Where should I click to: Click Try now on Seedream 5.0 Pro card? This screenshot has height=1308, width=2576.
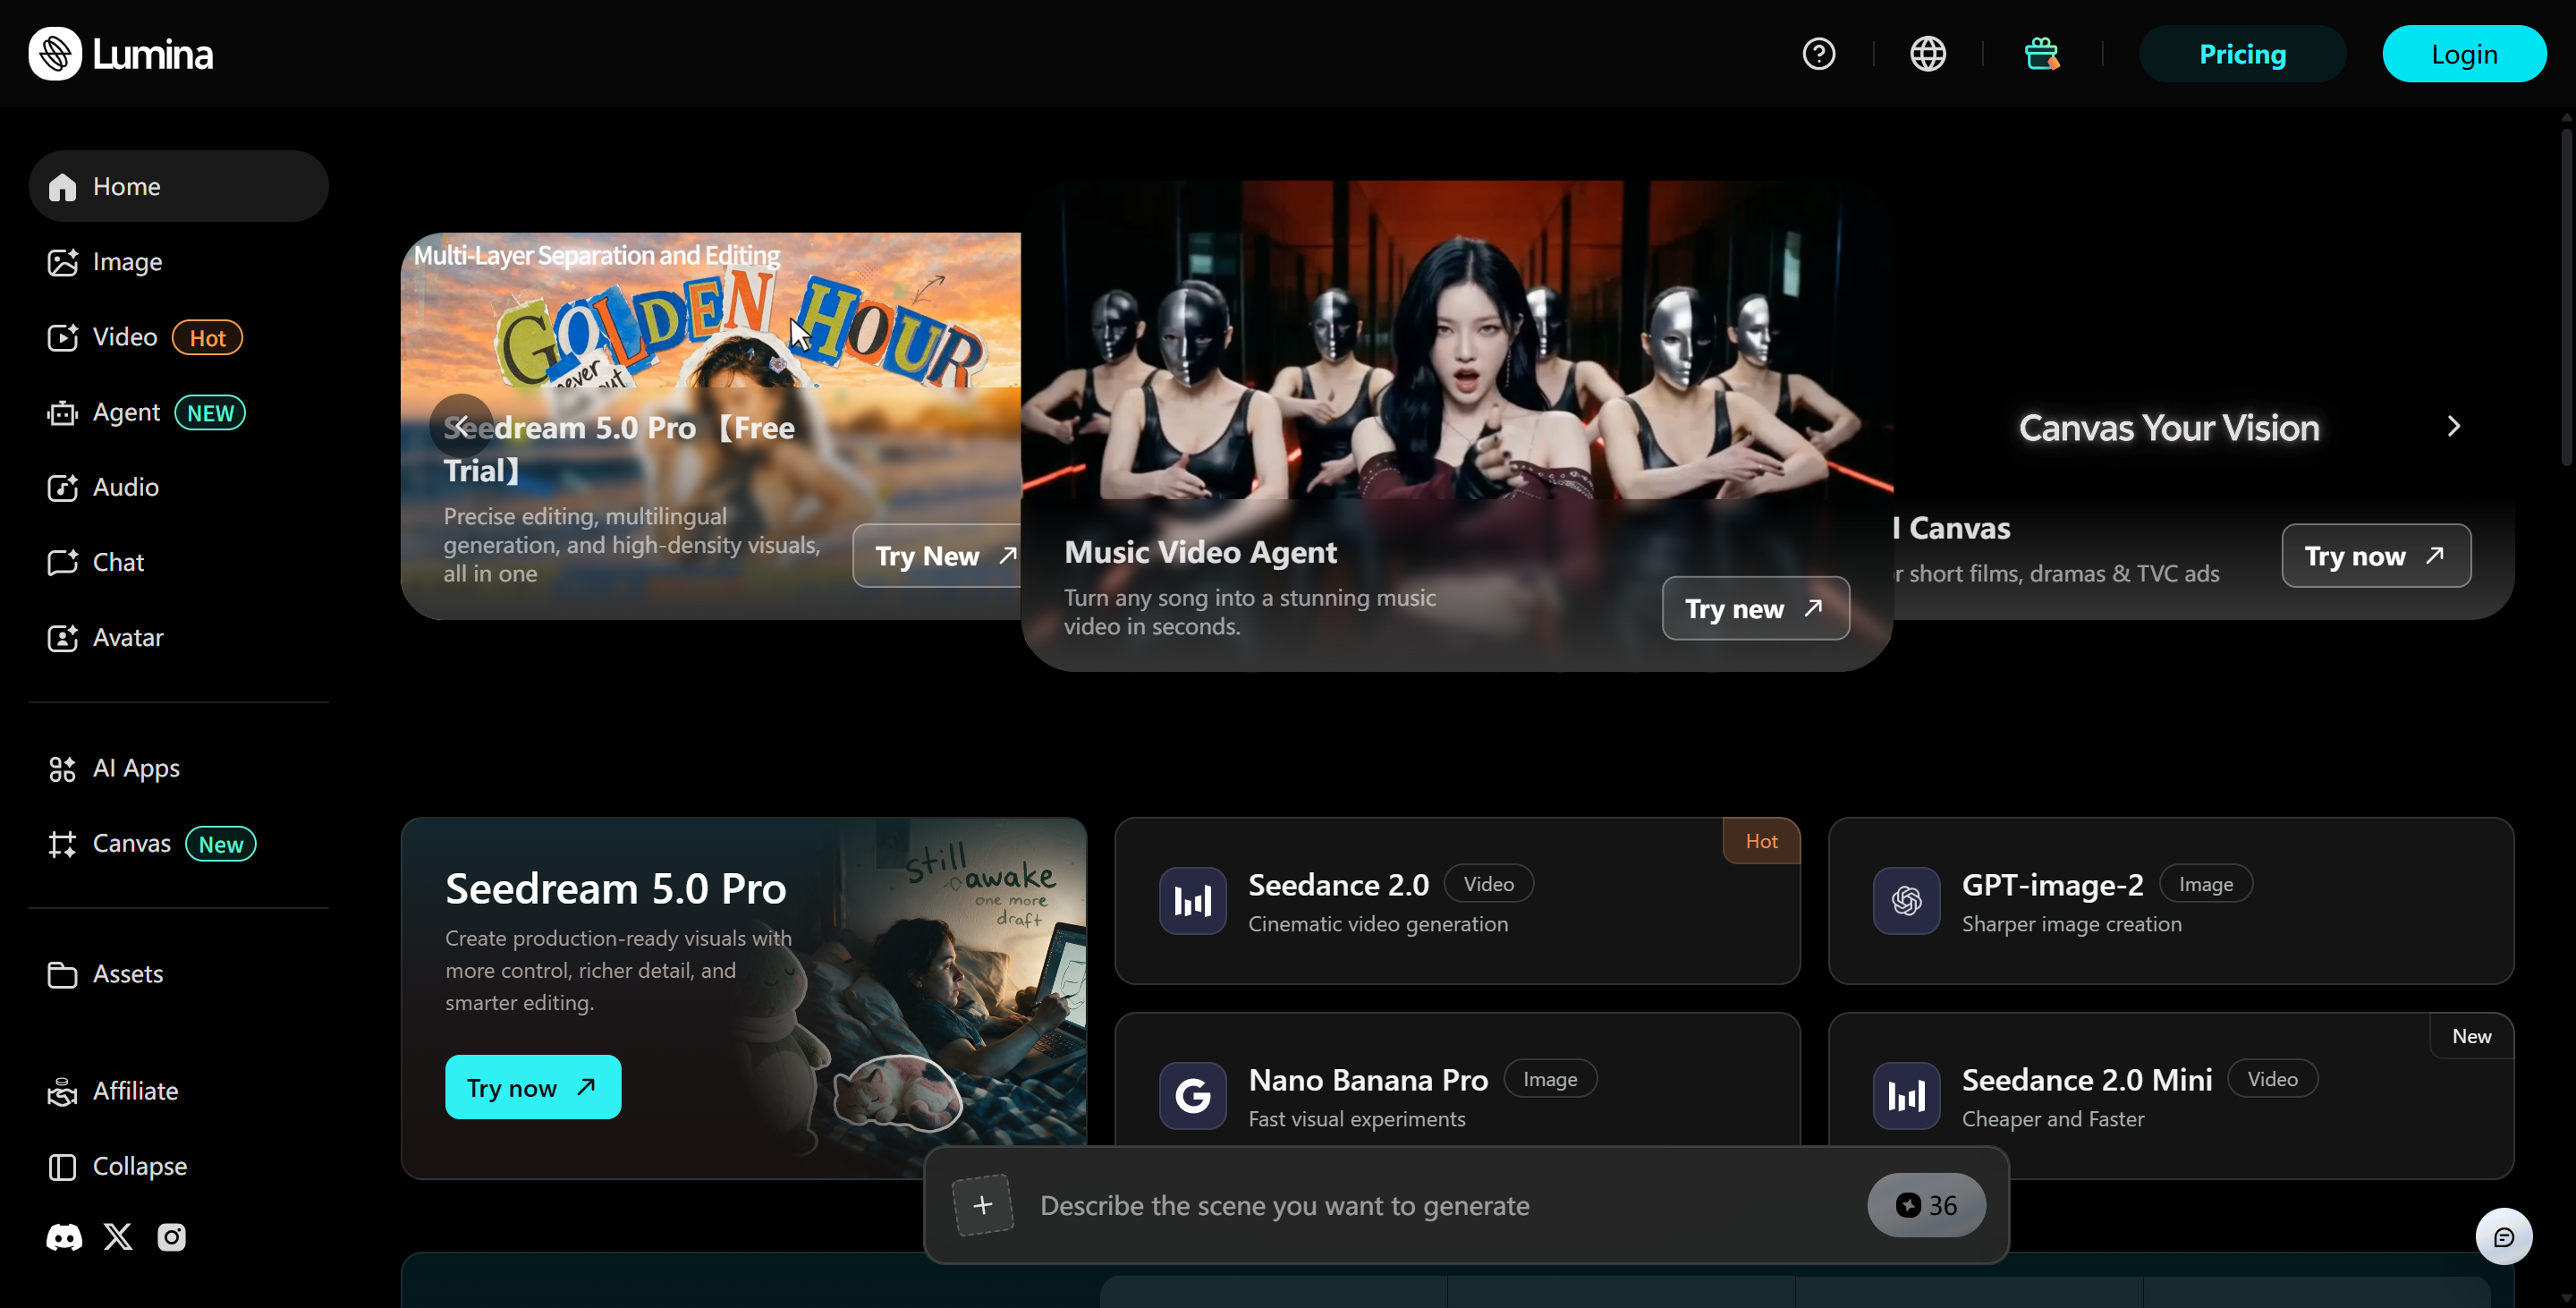coord(533,1088)
